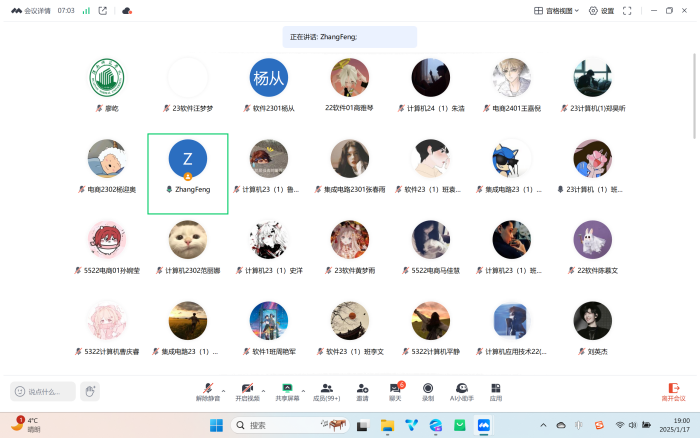Open 邀请 invite option
The width and height of the screenshot is (700, 438).
[362, 392]
